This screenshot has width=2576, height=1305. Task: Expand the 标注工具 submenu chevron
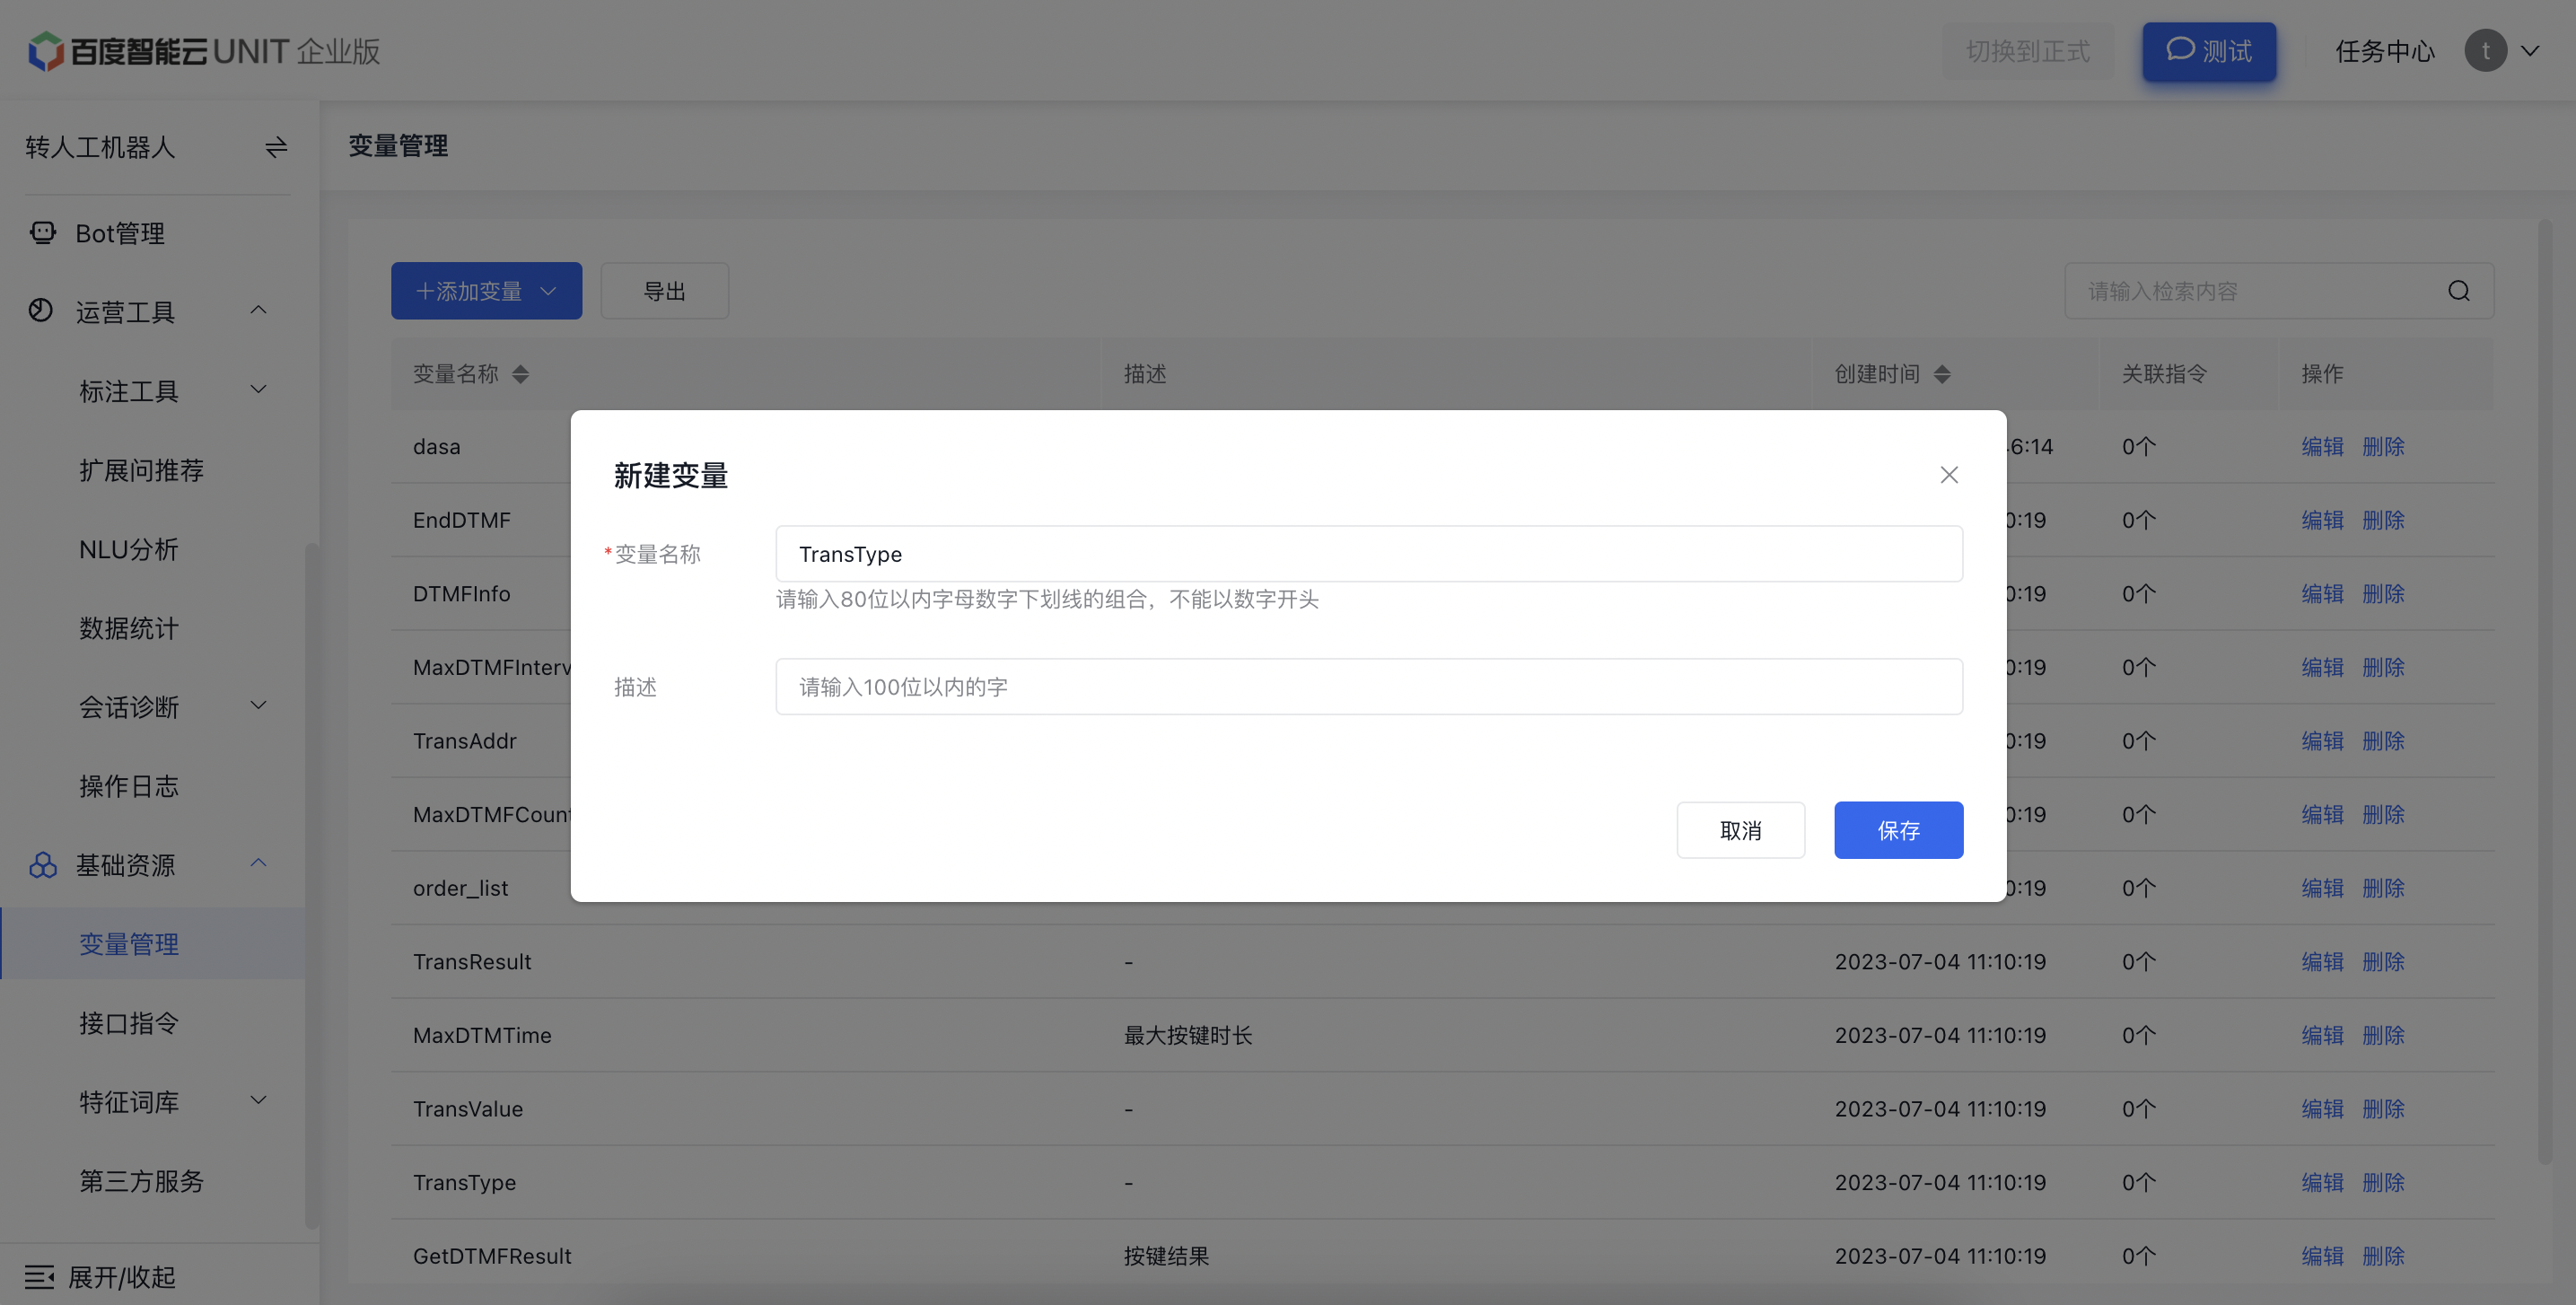[x=258, y=390]
